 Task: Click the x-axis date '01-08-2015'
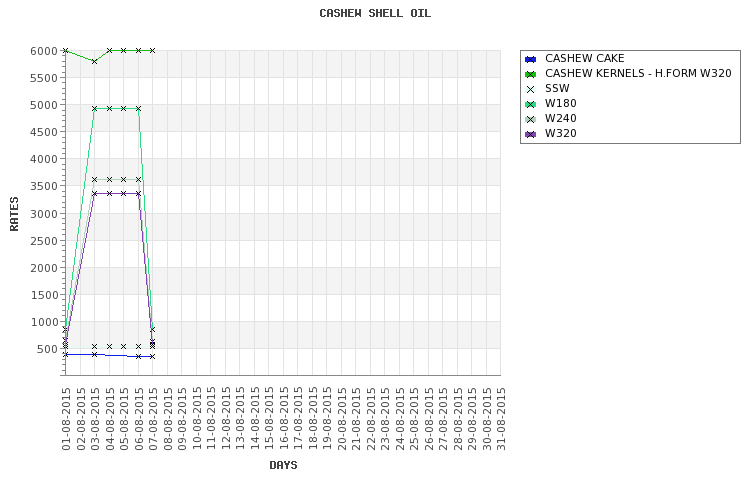pos(66,419)
